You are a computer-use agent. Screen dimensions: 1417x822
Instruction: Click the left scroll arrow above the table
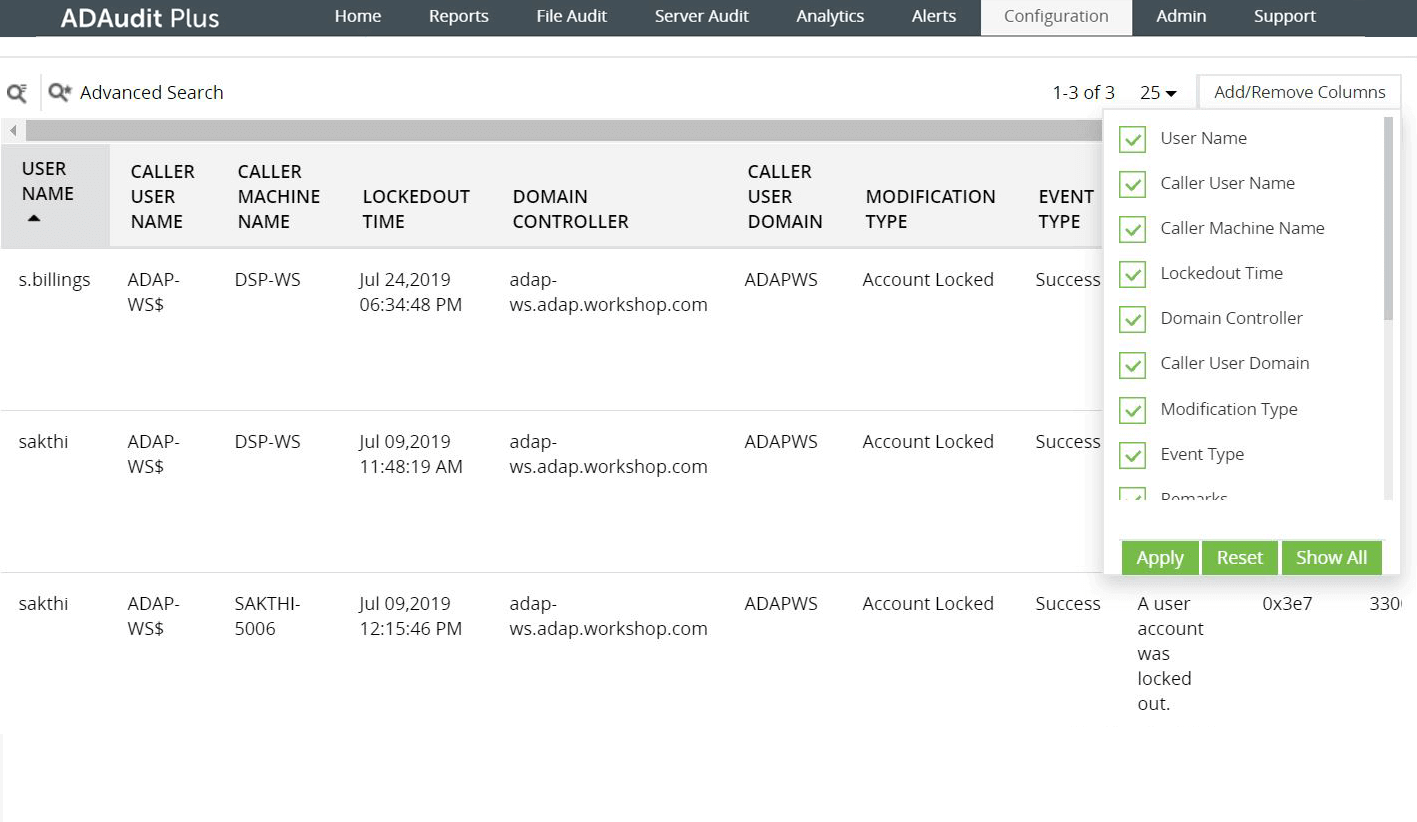[x=12, y=130]
